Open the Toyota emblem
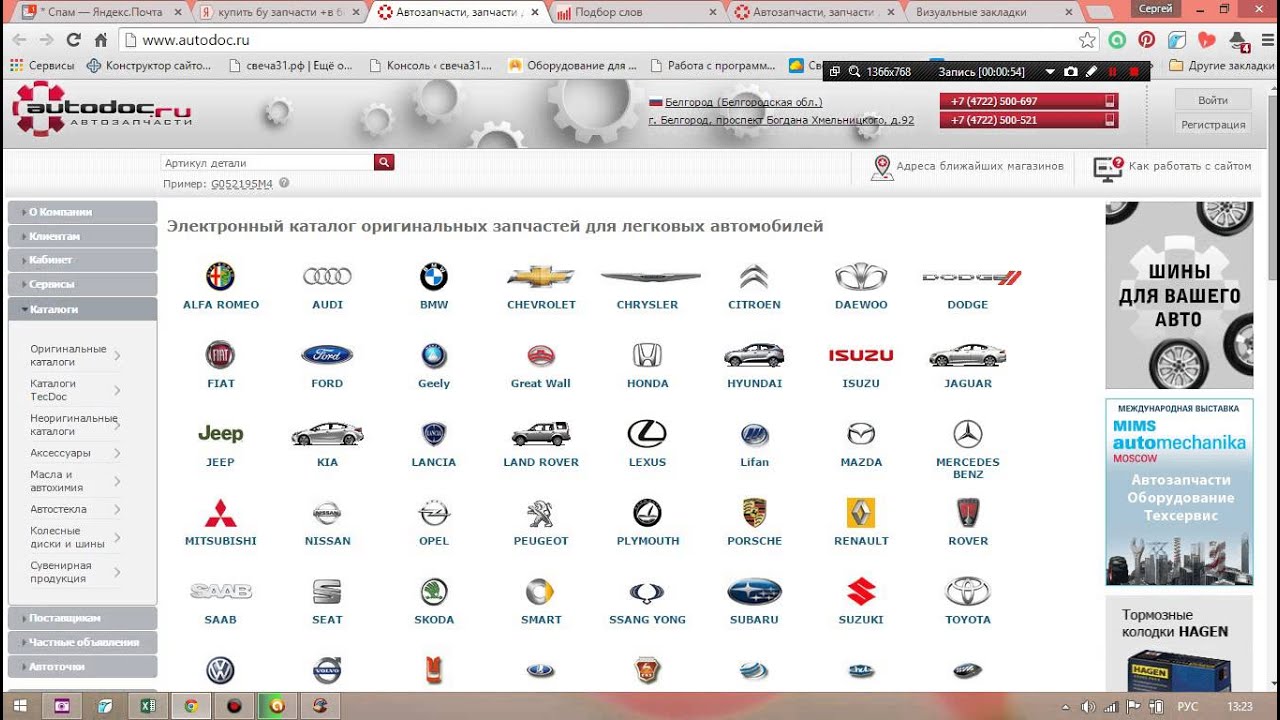This screenshot has width=1280, height=720. click(x=967, y=592)
